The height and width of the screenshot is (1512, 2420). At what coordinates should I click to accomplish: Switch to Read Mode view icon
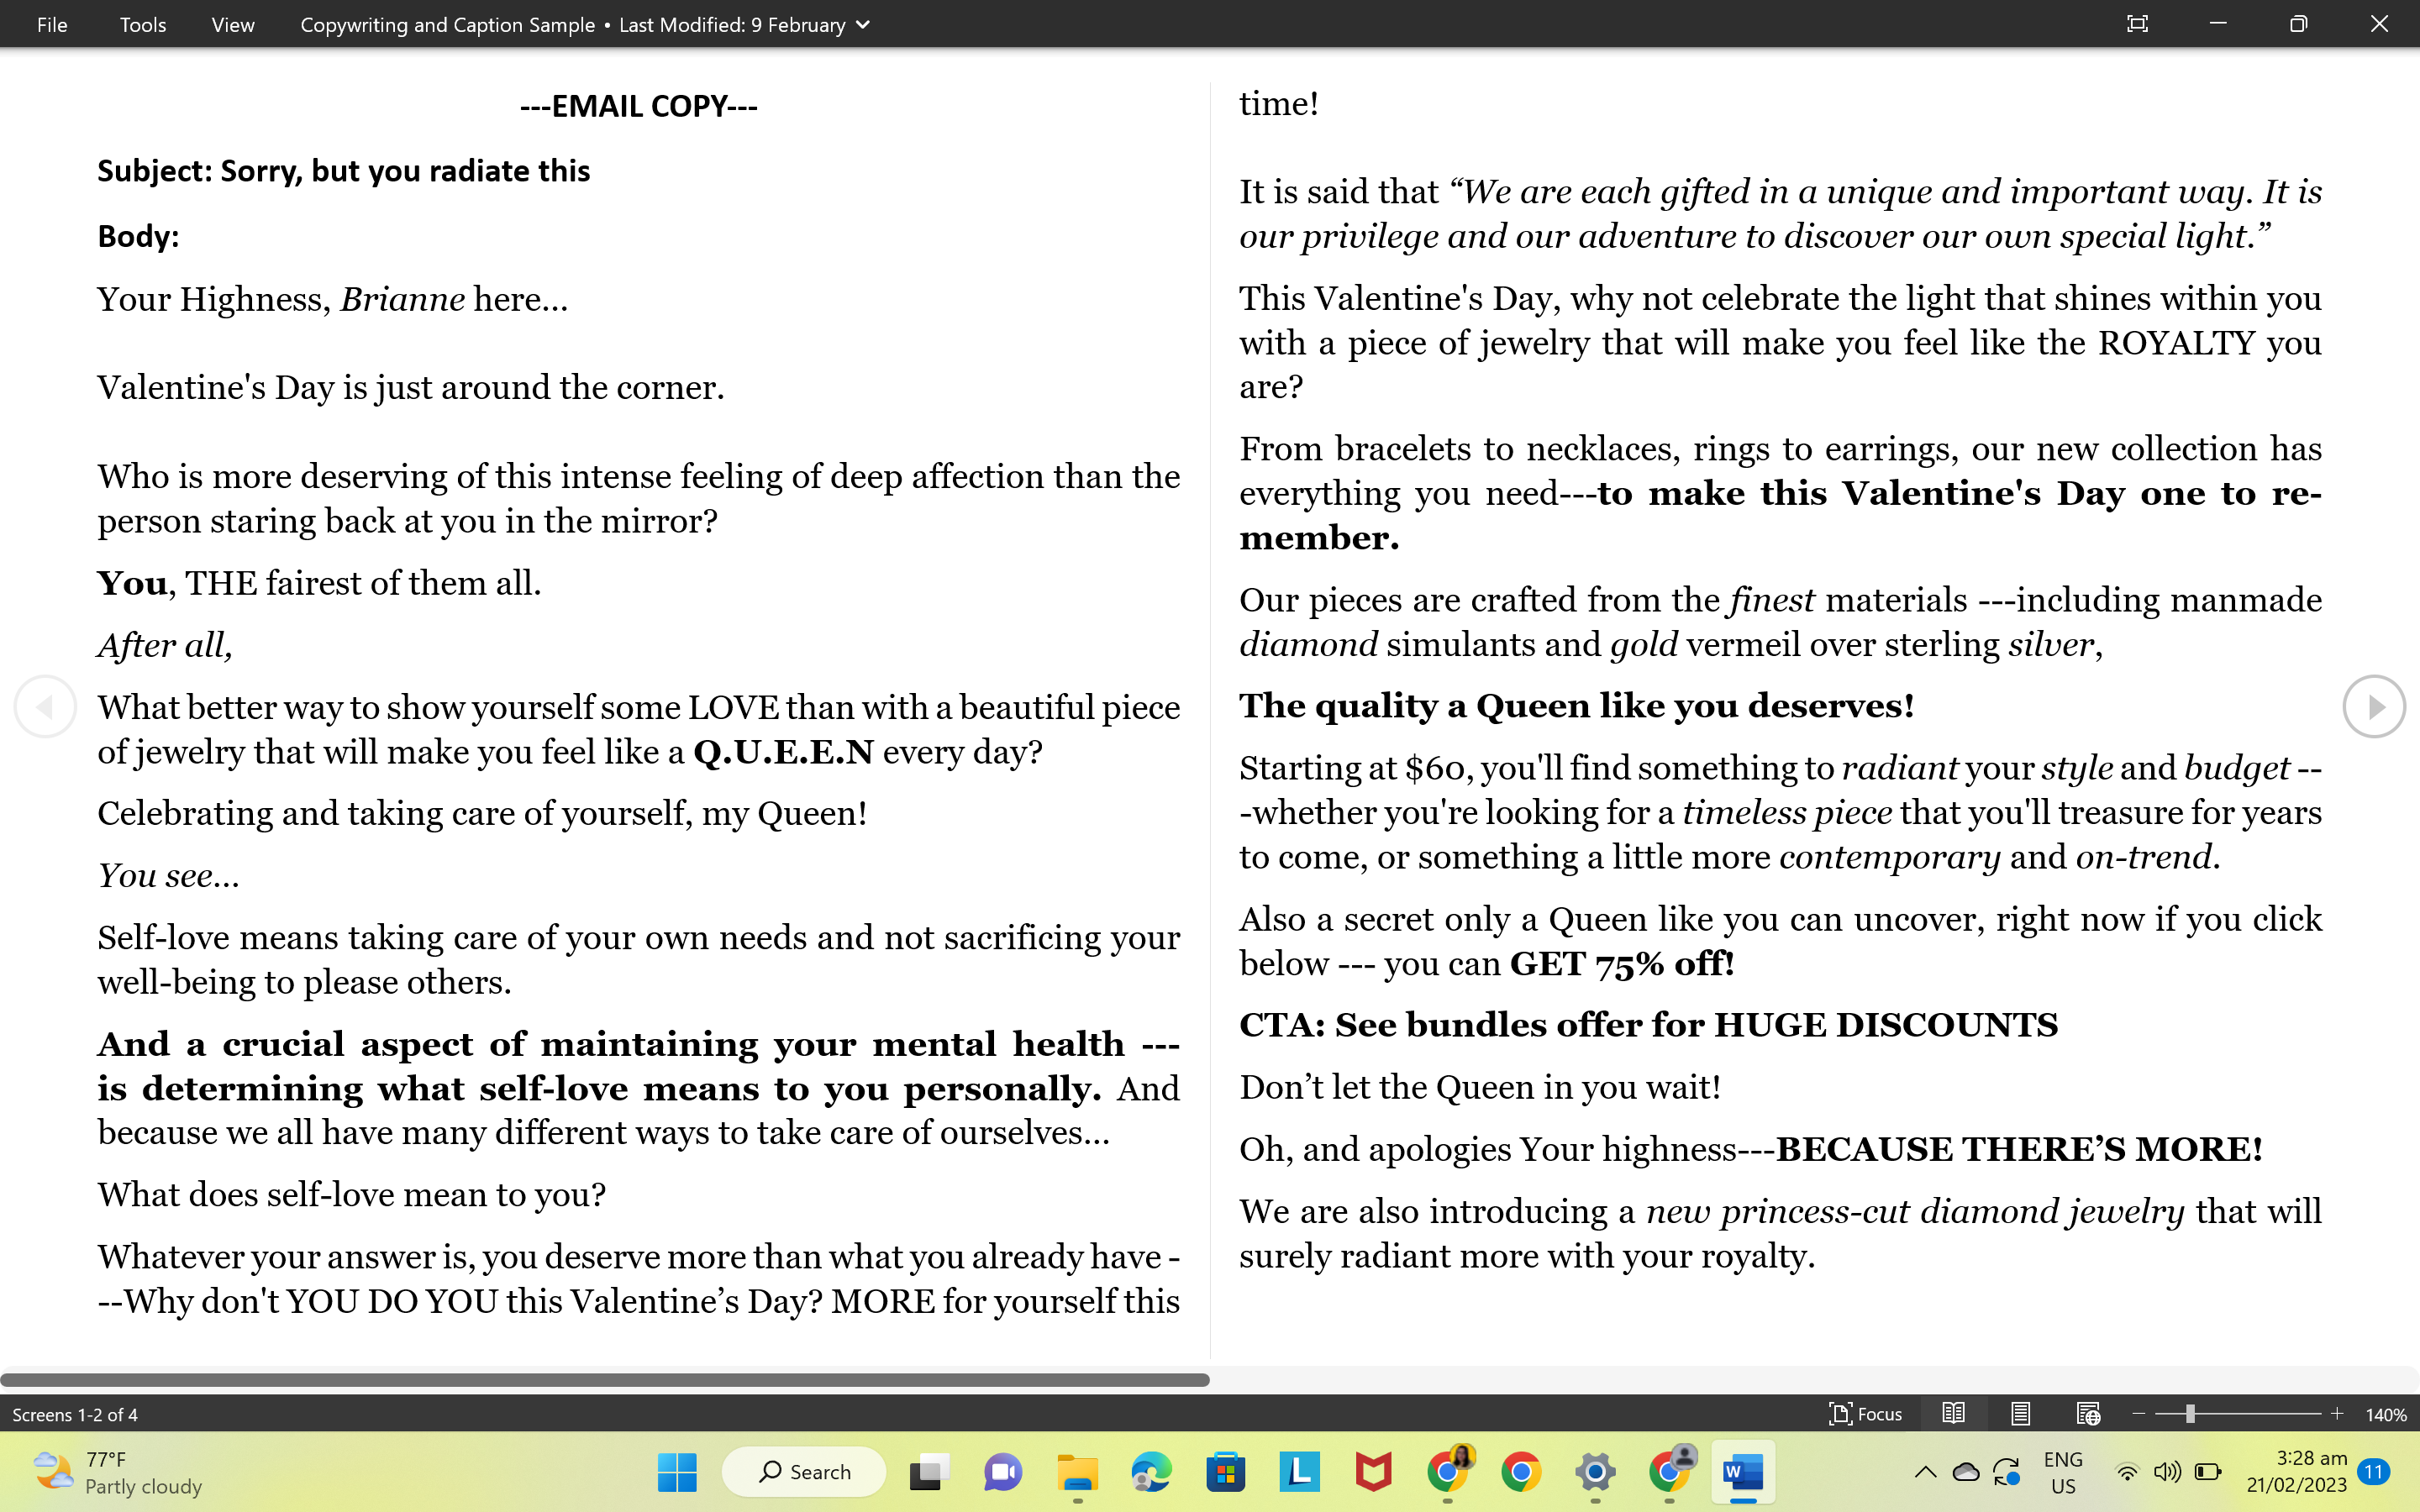[x=1953, y=1413]
